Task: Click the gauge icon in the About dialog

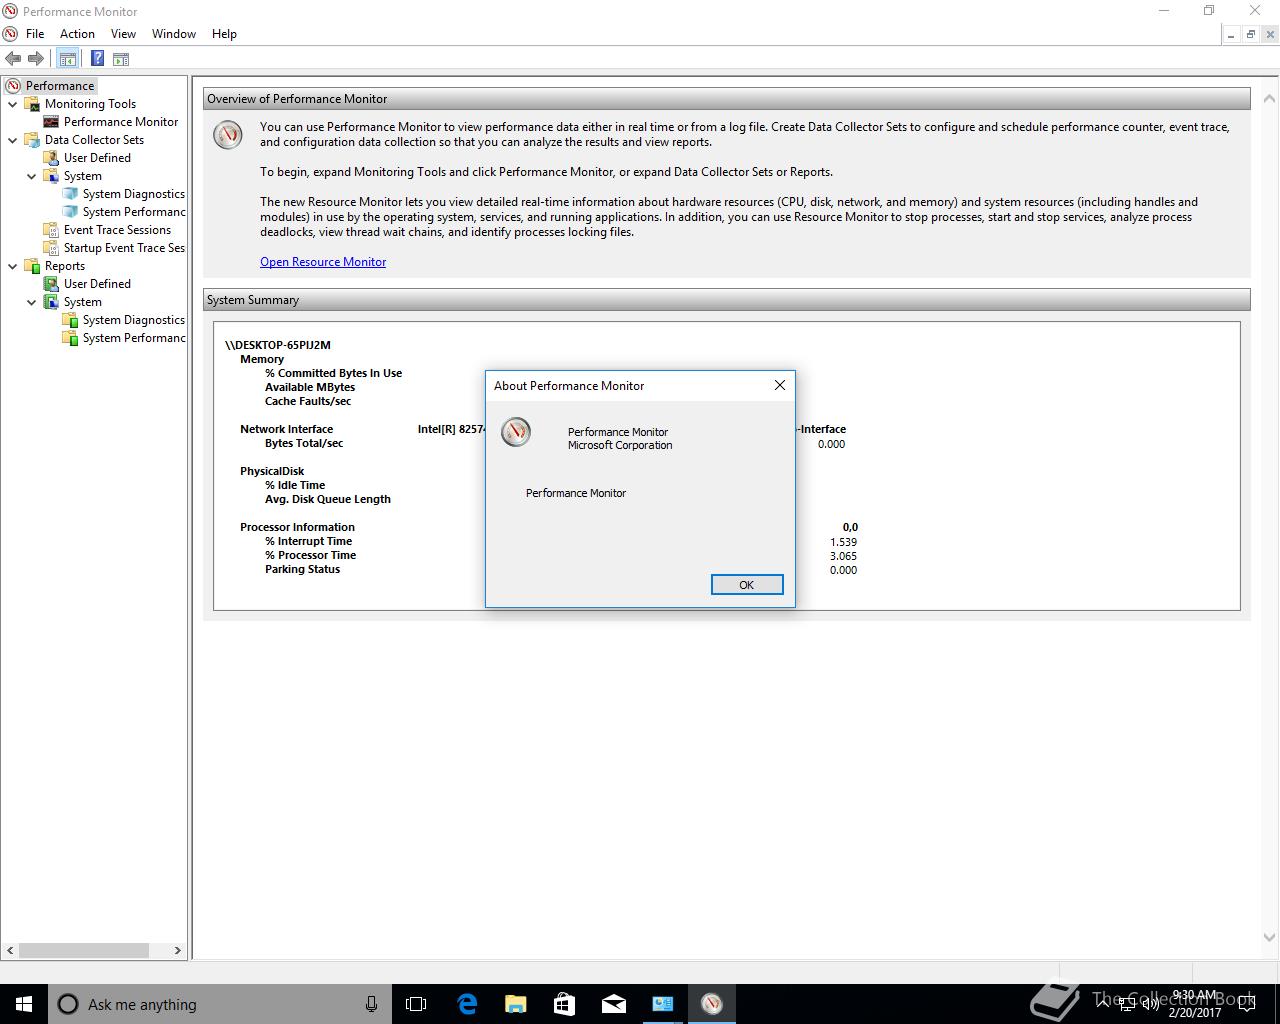Action: (516, 432)
